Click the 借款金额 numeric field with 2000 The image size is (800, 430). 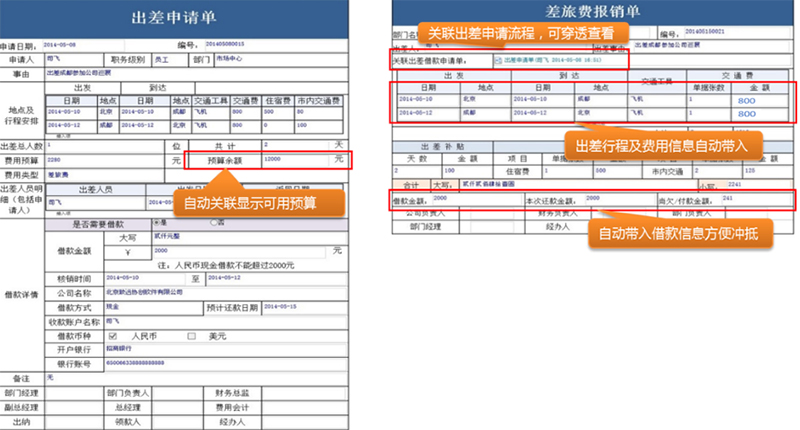coord(200,252)
